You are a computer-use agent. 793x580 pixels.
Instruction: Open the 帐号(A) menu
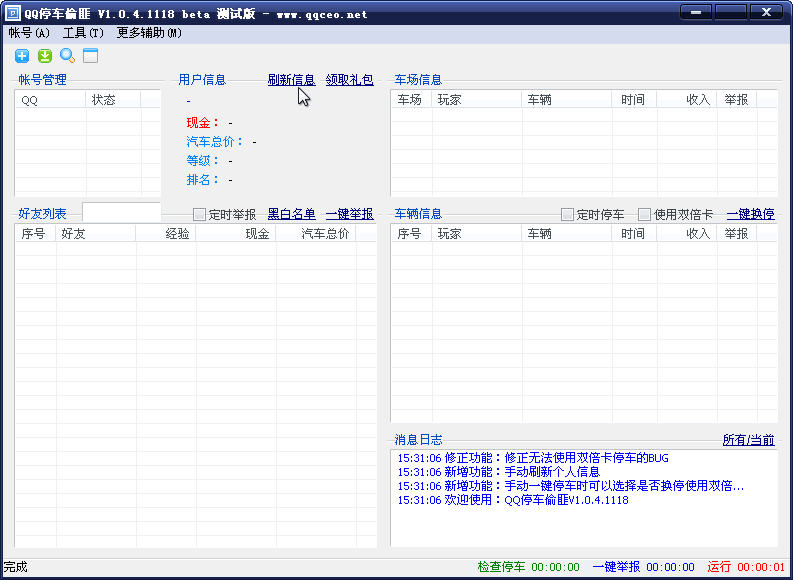(29, 33)
